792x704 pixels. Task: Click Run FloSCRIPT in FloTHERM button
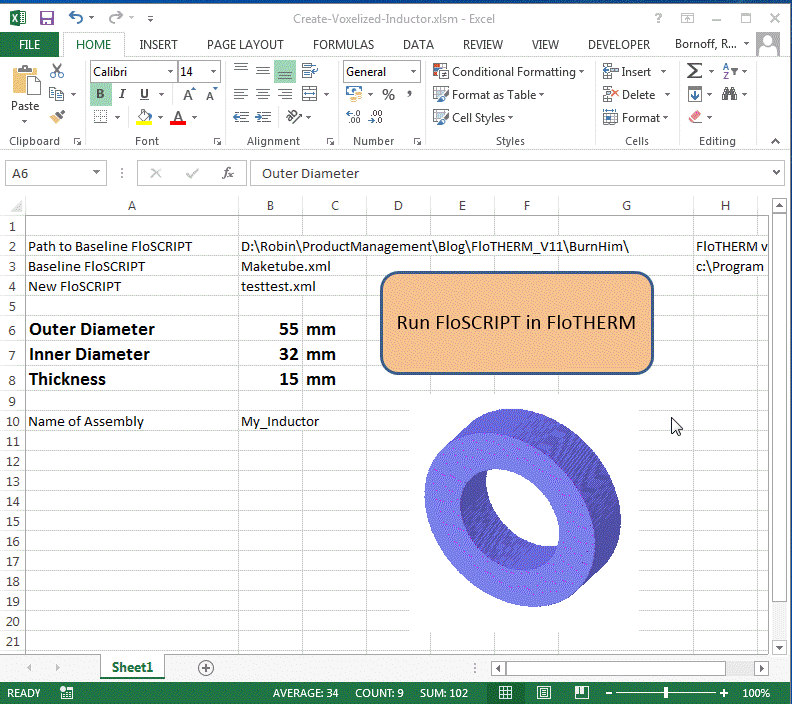tap(517, 323)
